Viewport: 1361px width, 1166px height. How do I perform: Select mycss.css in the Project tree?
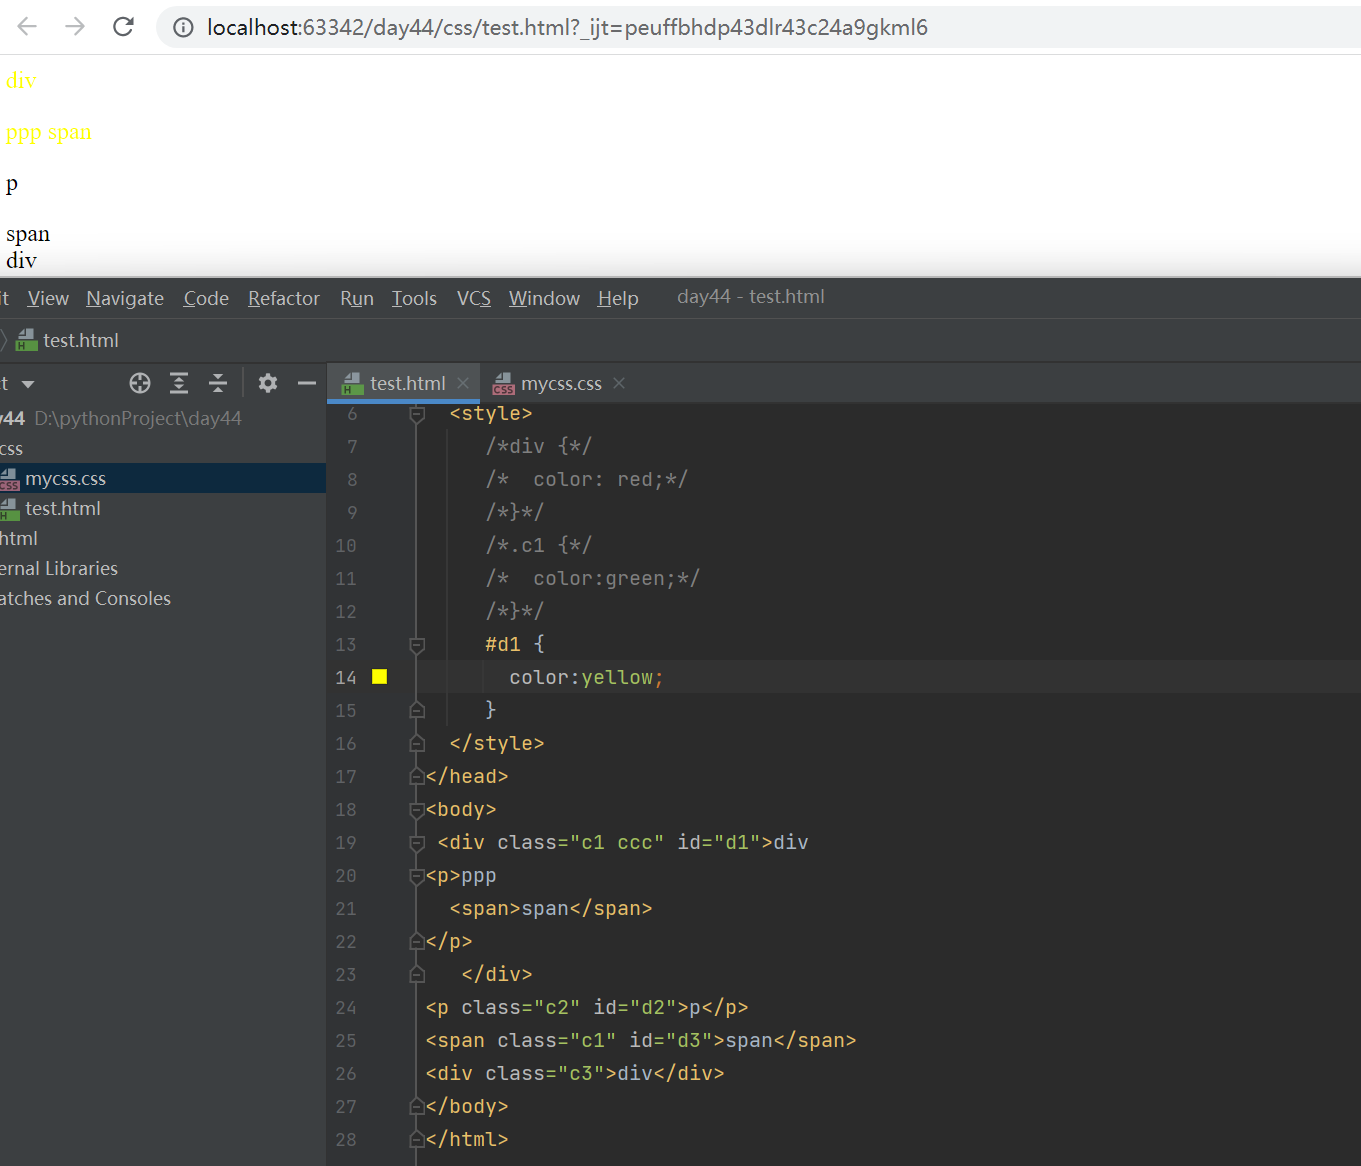pyautogui.click(x=163, y=478)
